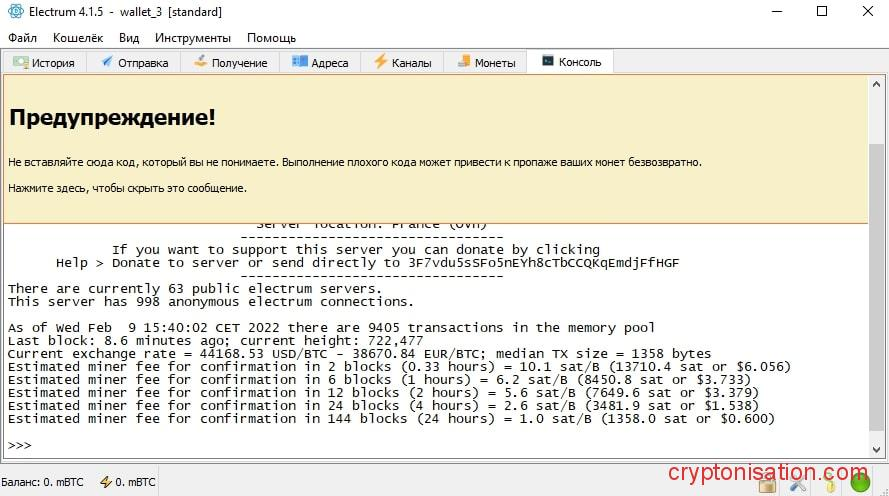Image resolution: width=889 pixels, height=496 pixels.
Task: Open the История tab
Action: point(44,62)
